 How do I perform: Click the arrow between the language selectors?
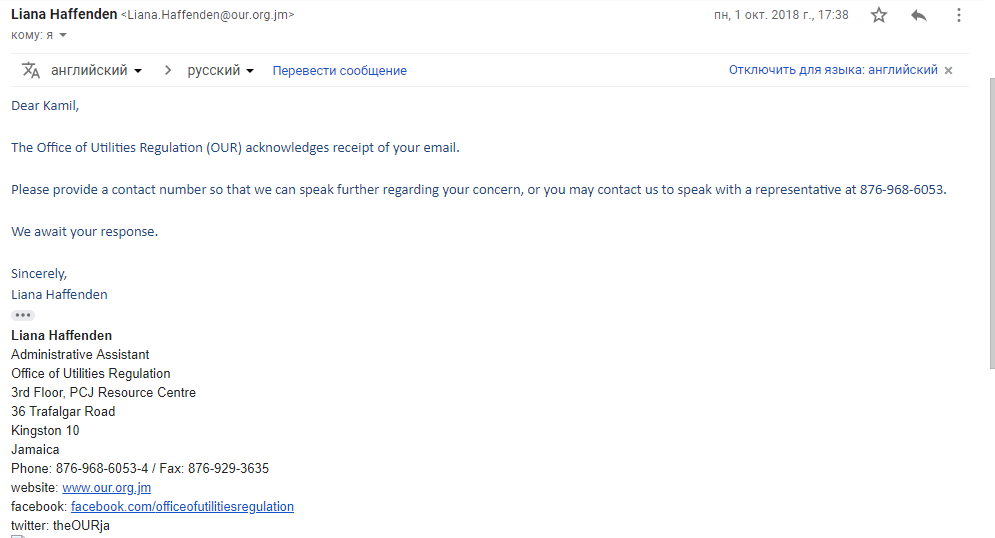point(167,70)
